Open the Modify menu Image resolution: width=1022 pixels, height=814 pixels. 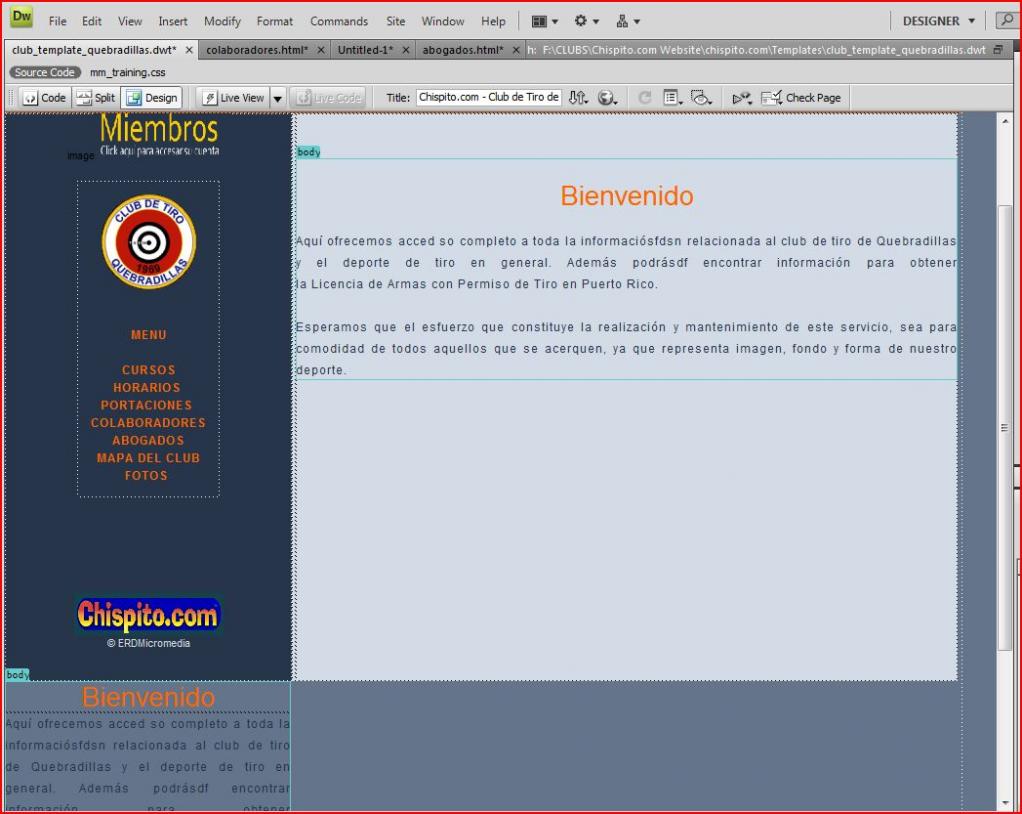[x=222, y=21]
